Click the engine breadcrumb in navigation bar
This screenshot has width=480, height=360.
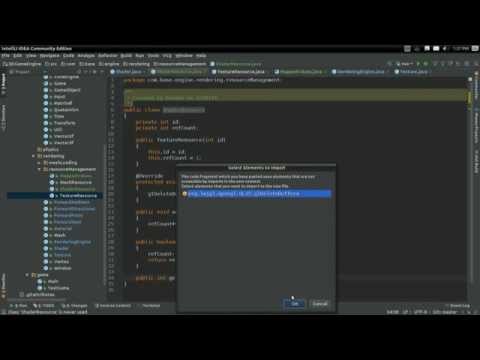click(x=109, y=64)
